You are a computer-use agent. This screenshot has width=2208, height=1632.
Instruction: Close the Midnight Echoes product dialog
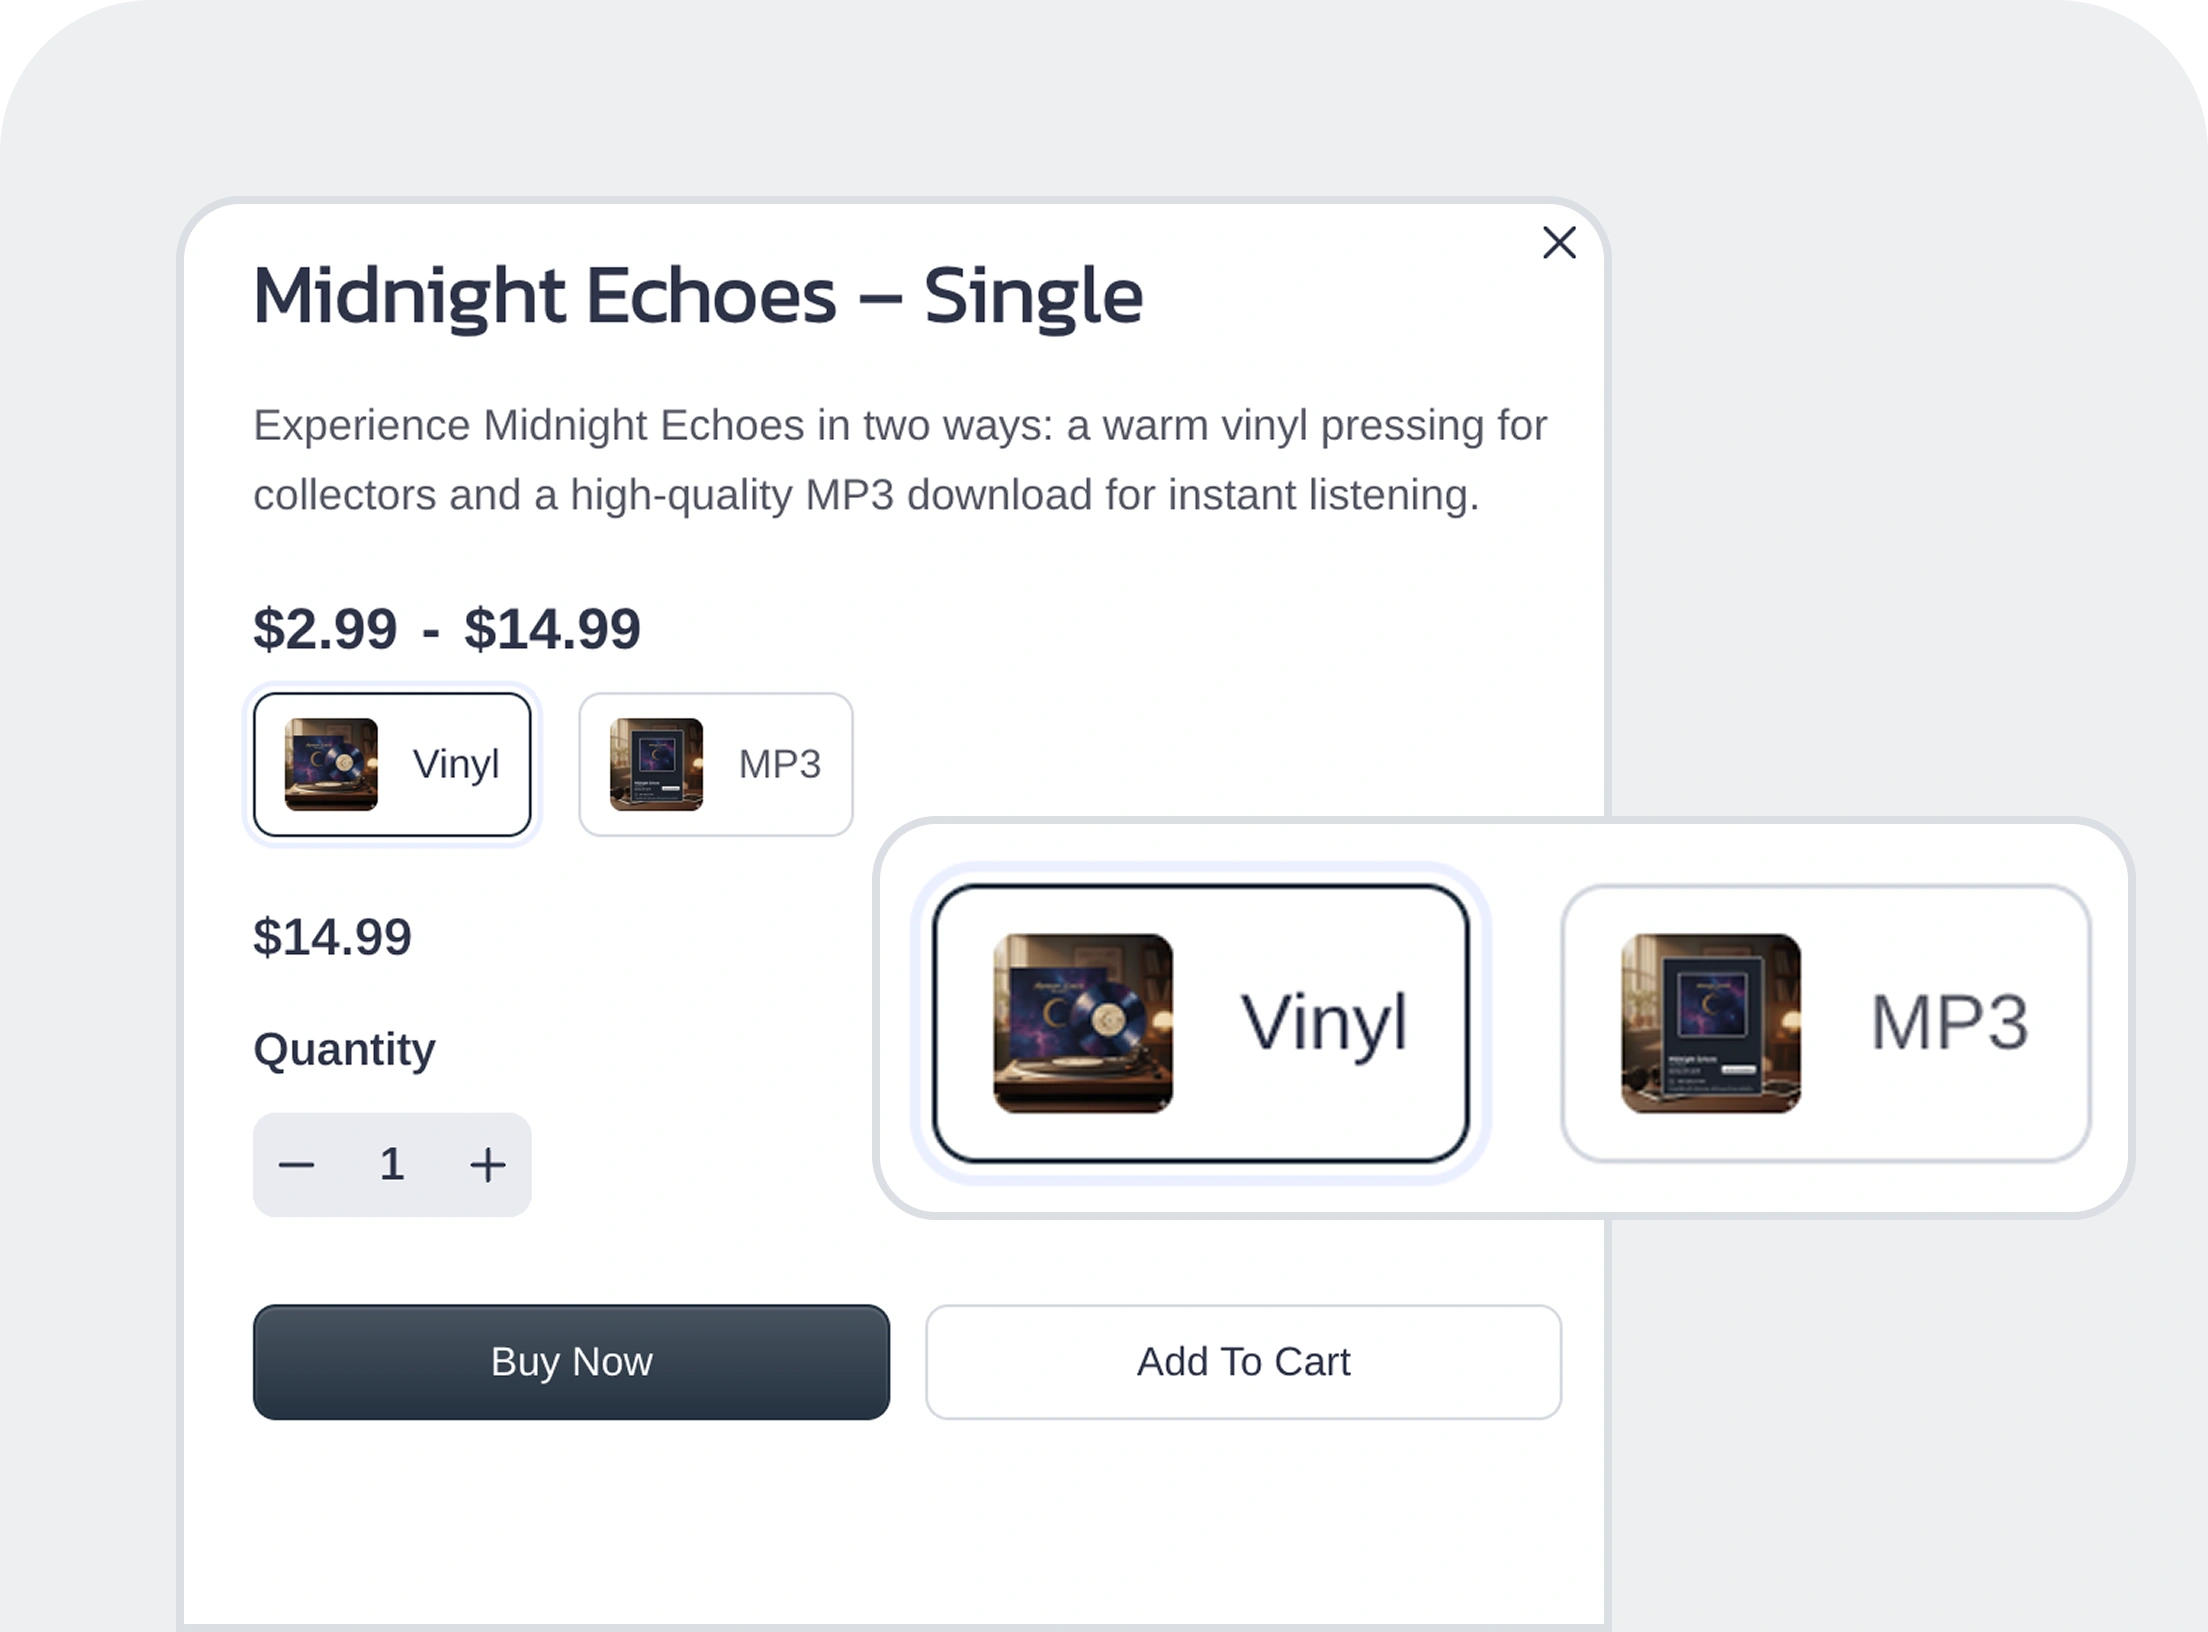point(1559,243)
